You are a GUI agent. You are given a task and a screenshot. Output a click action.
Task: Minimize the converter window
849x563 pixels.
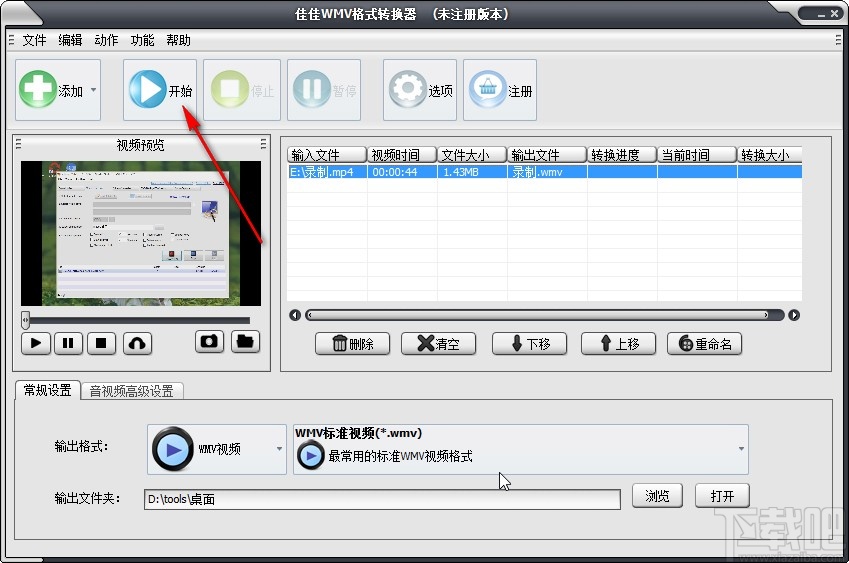(821, 15)
